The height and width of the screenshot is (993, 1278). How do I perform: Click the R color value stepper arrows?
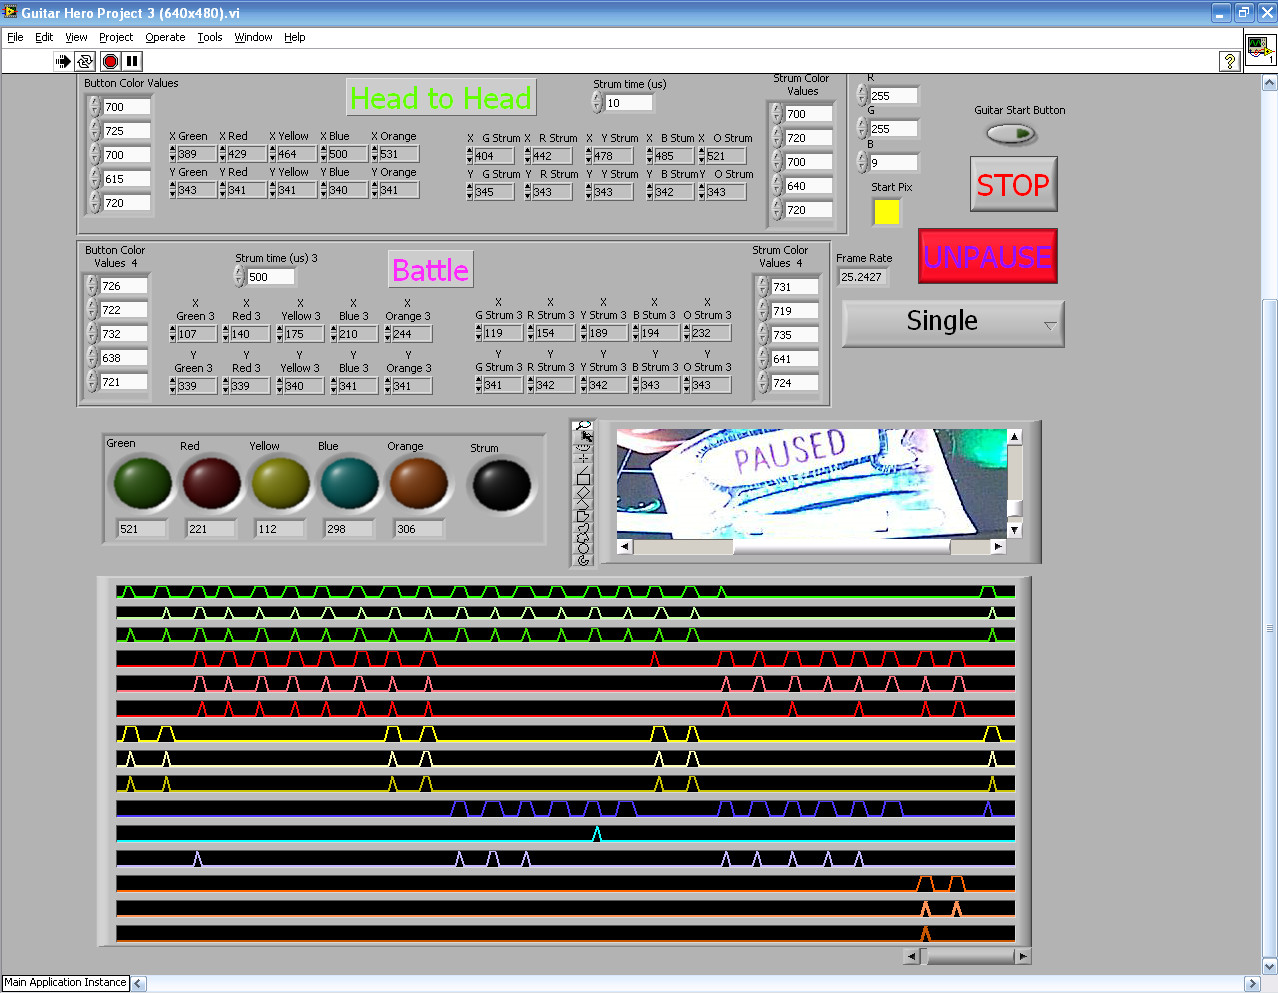tap(862, 92)
